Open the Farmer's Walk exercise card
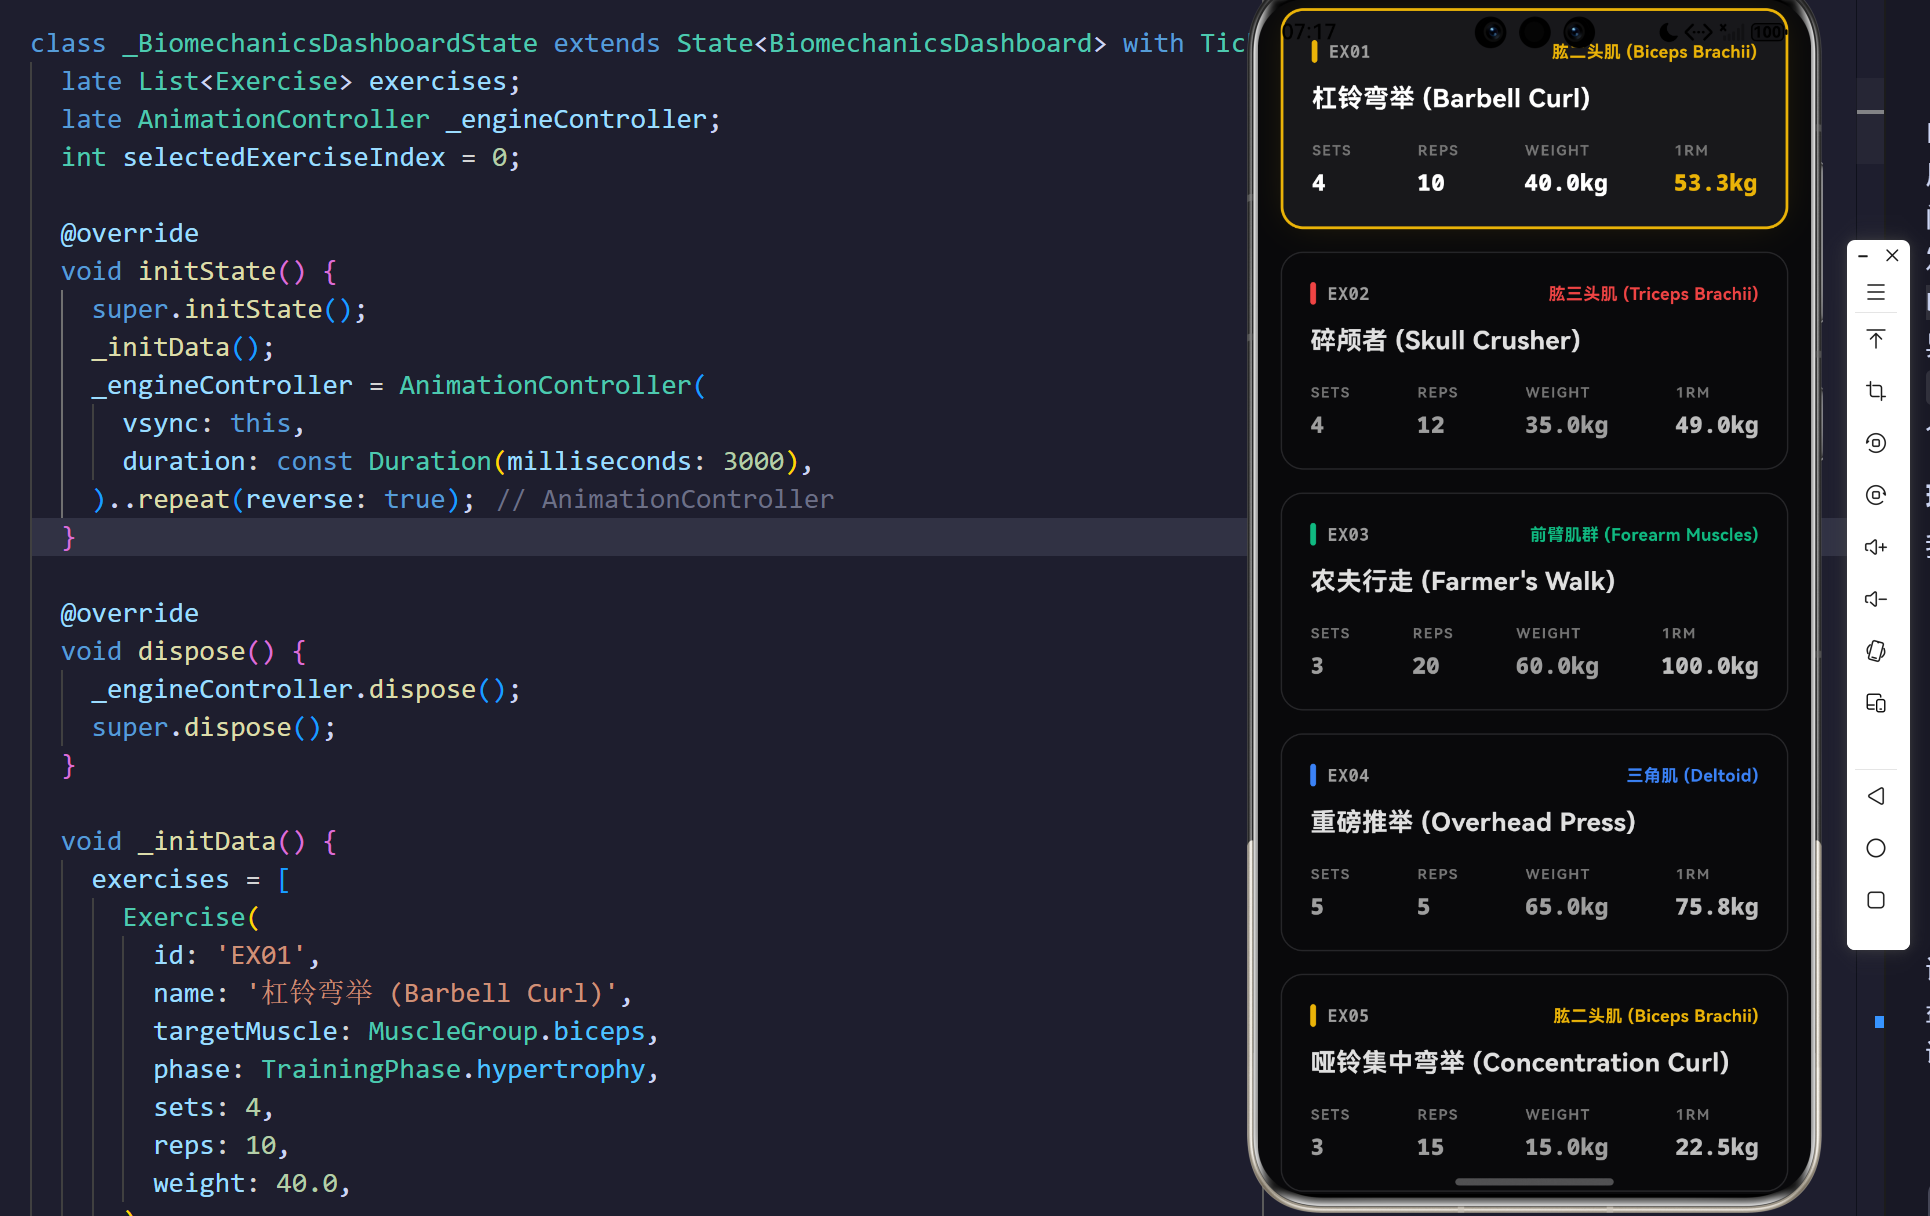The image size is (1930, 1216). tap(1533, 601)
